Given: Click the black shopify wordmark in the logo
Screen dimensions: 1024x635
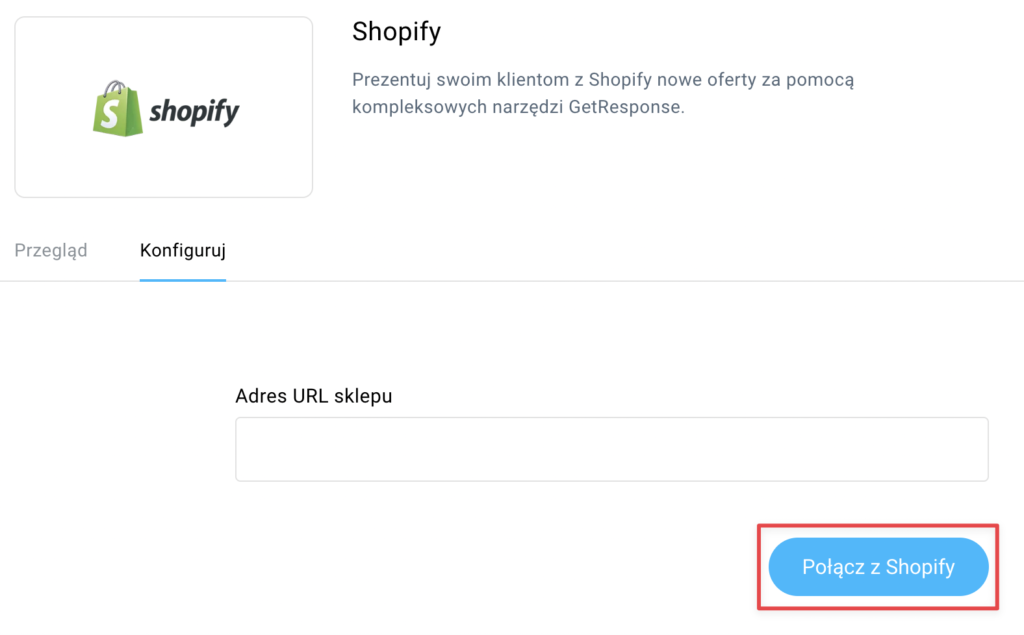Looking at the screenshot, I should 194,112.
